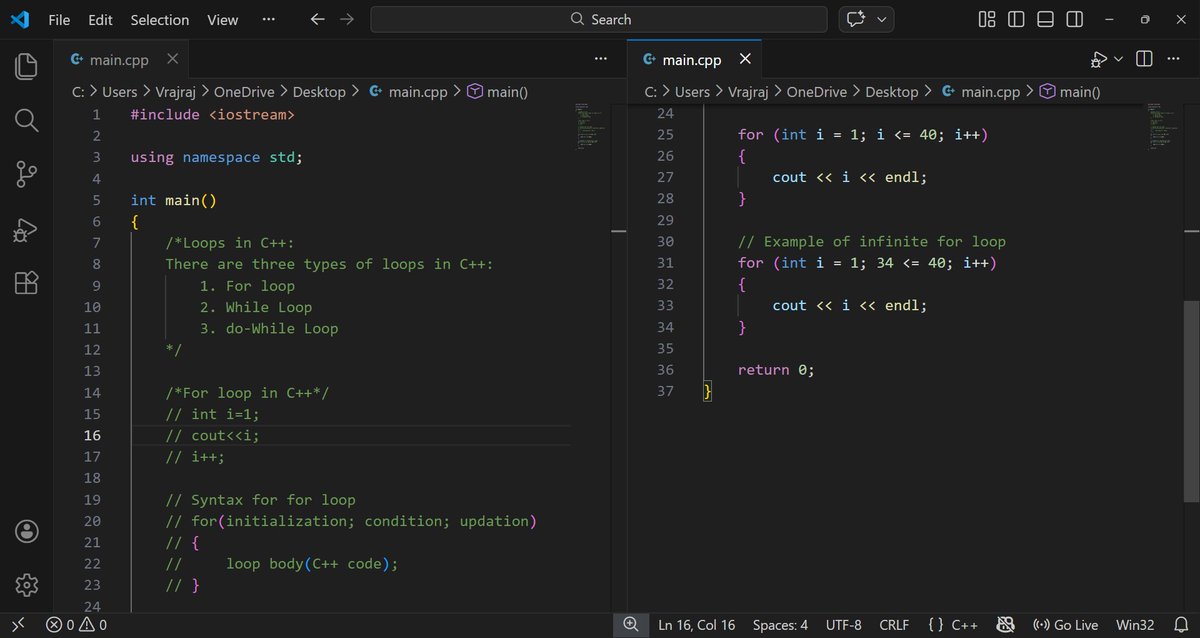The width and height of the screenshot is (1200, 638).
Task: Open the Extensions view
Action: coord(27,284)
